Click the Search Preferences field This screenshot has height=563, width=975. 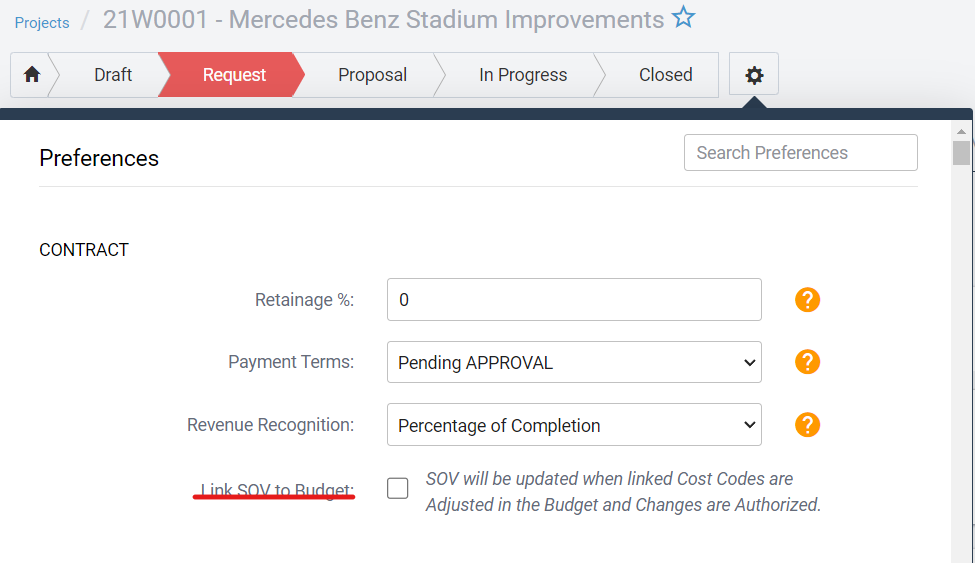tap(800, 153)
